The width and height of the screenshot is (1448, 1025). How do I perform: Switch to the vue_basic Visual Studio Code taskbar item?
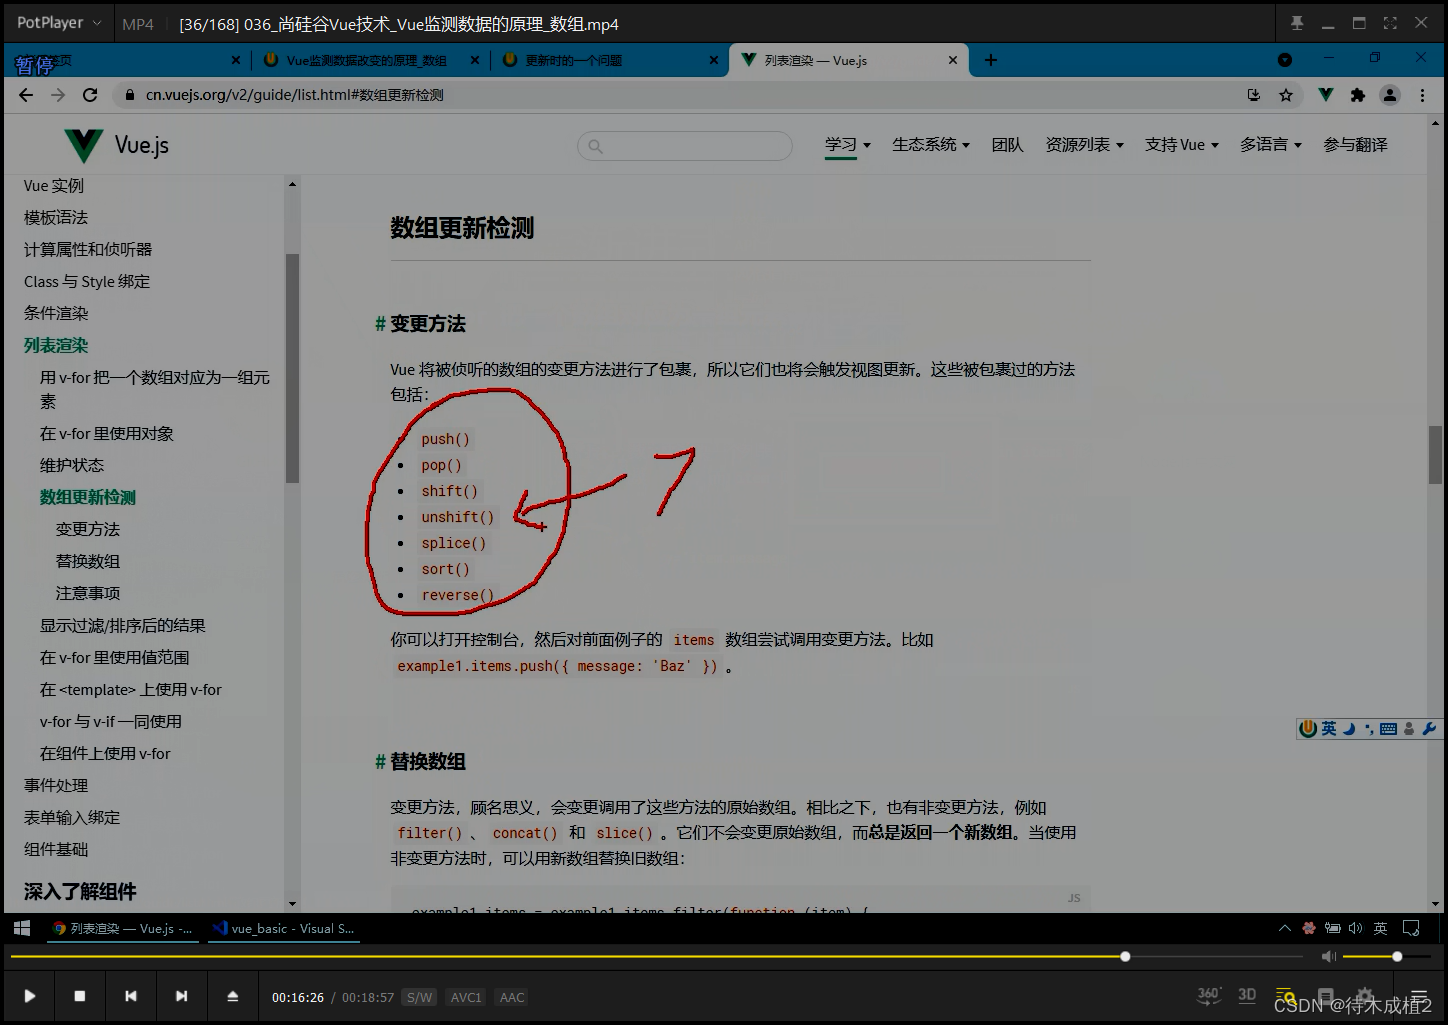pyautogui.click(x=284, y=928)
